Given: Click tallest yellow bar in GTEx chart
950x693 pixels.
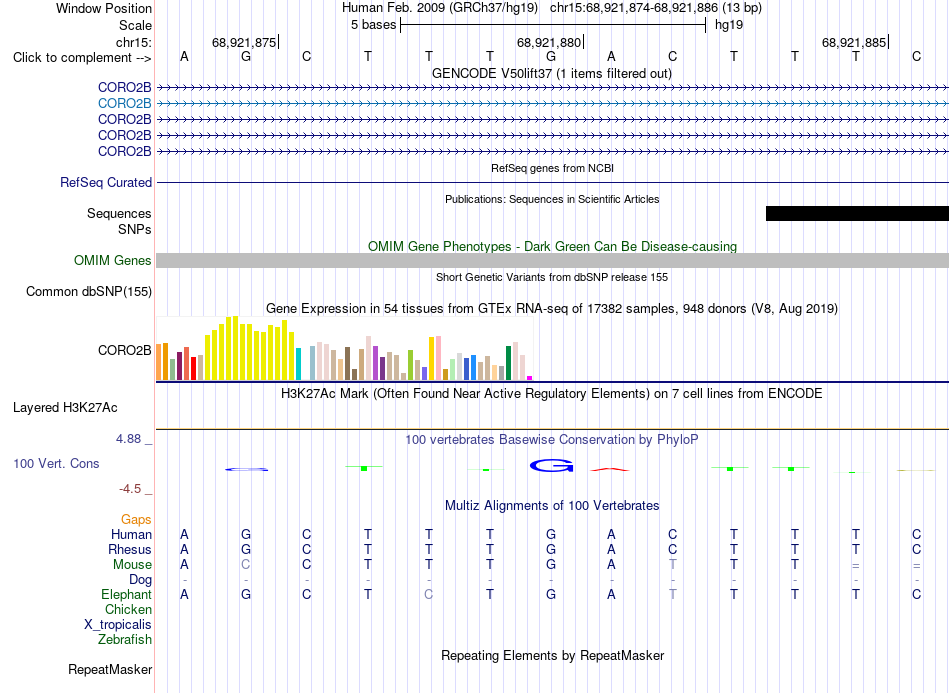Looking at the screenshot, I should coord(236,348).
